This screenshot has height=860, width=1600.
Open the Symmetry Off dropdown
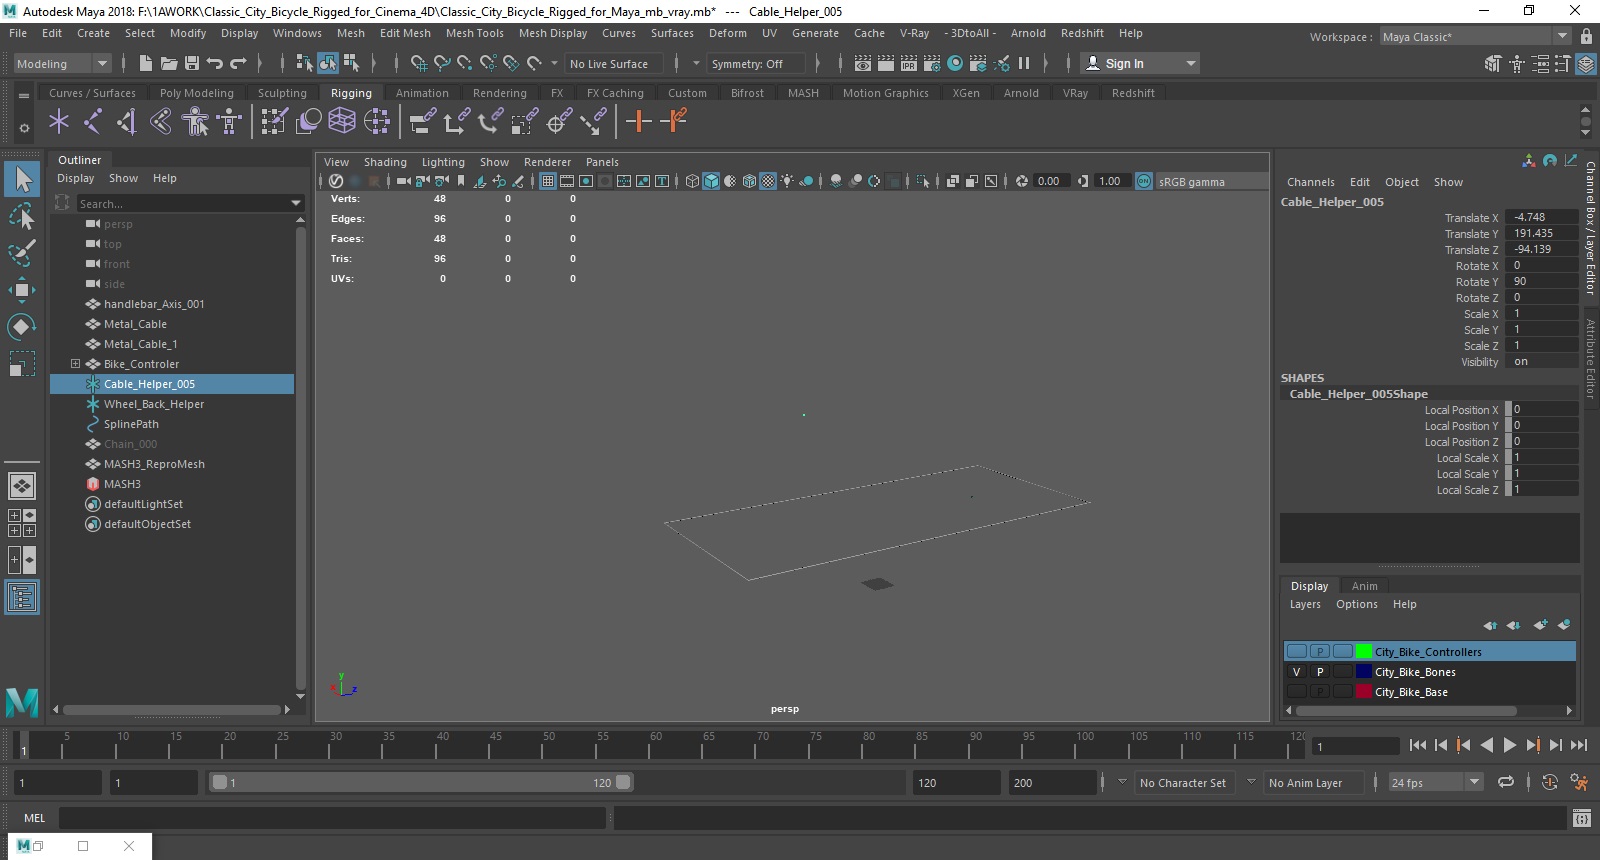tap(755, 63)
